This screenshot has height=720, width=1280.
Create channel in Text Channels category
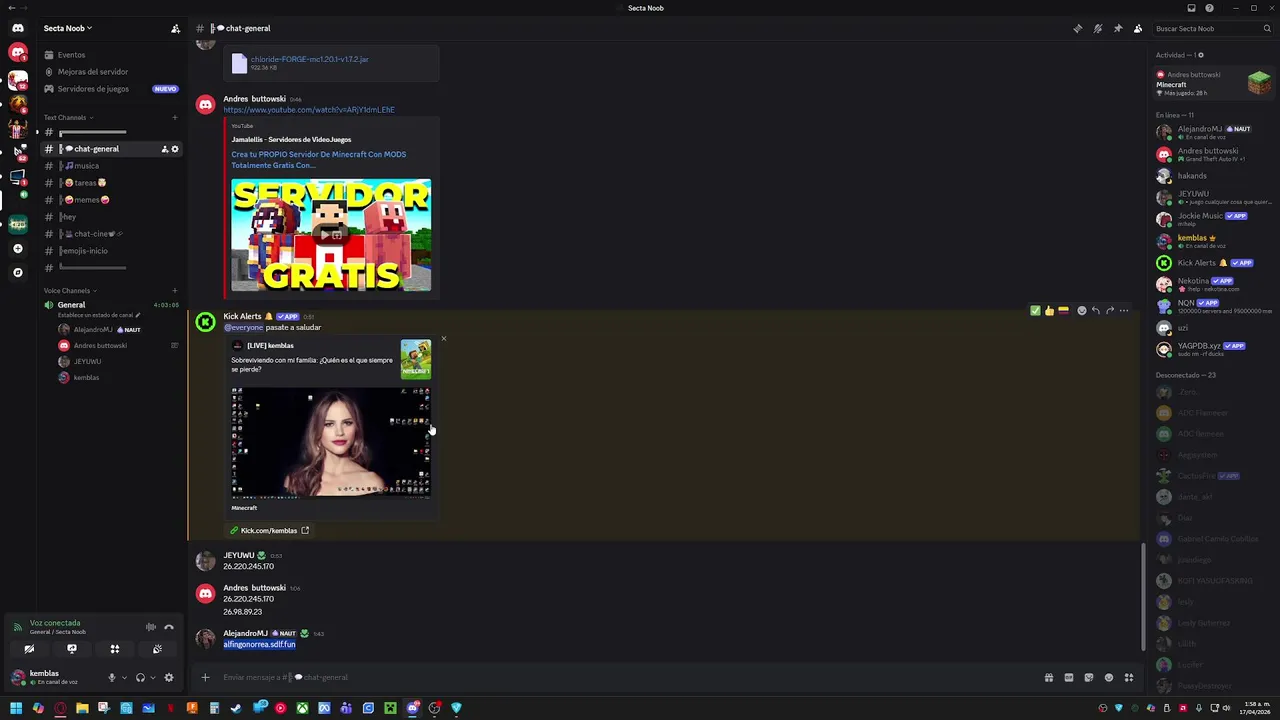pos(174,118)
